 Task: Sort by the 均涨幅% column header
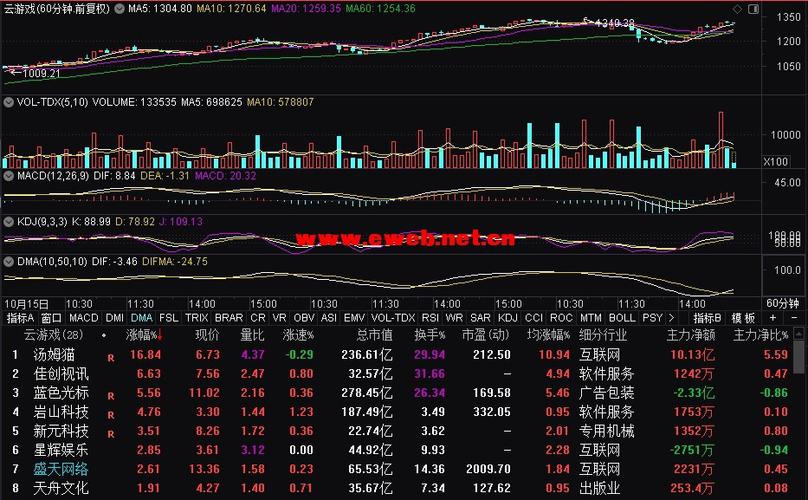click(x=548, y=335)
